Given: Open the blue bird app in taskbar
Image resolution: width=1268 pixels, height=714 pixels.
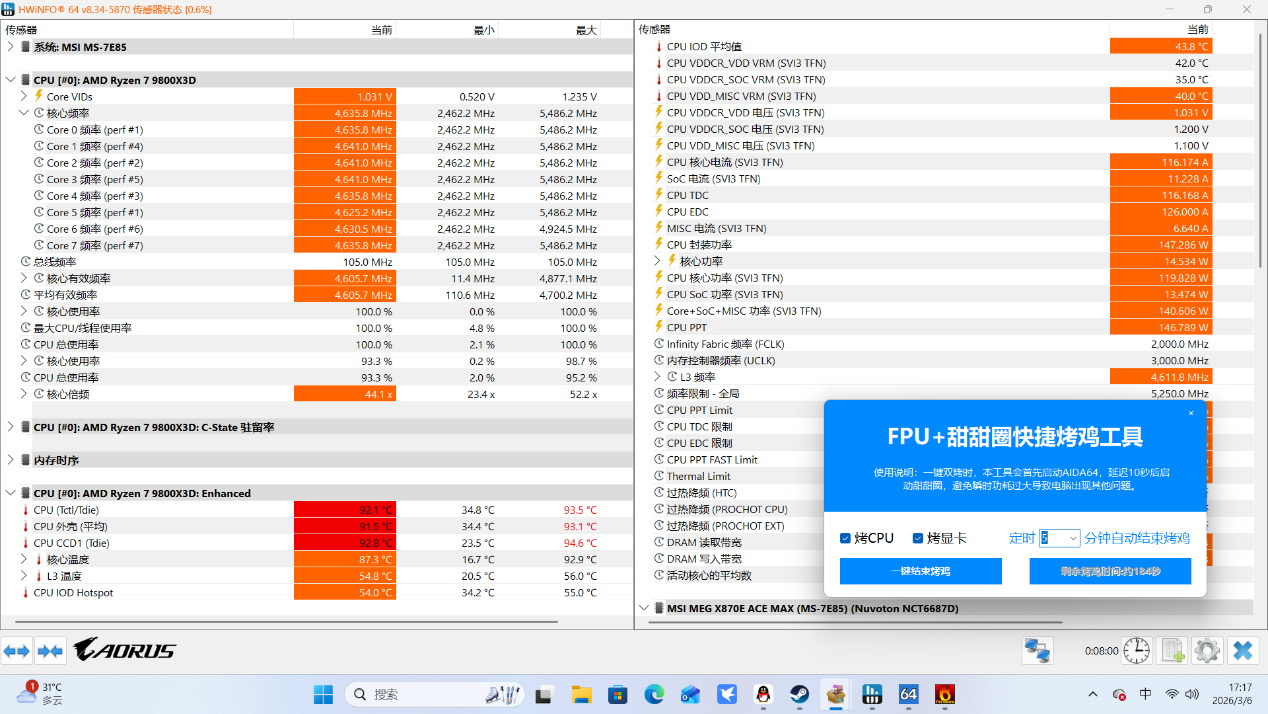Looking at the screenshot, I should 726,694.
